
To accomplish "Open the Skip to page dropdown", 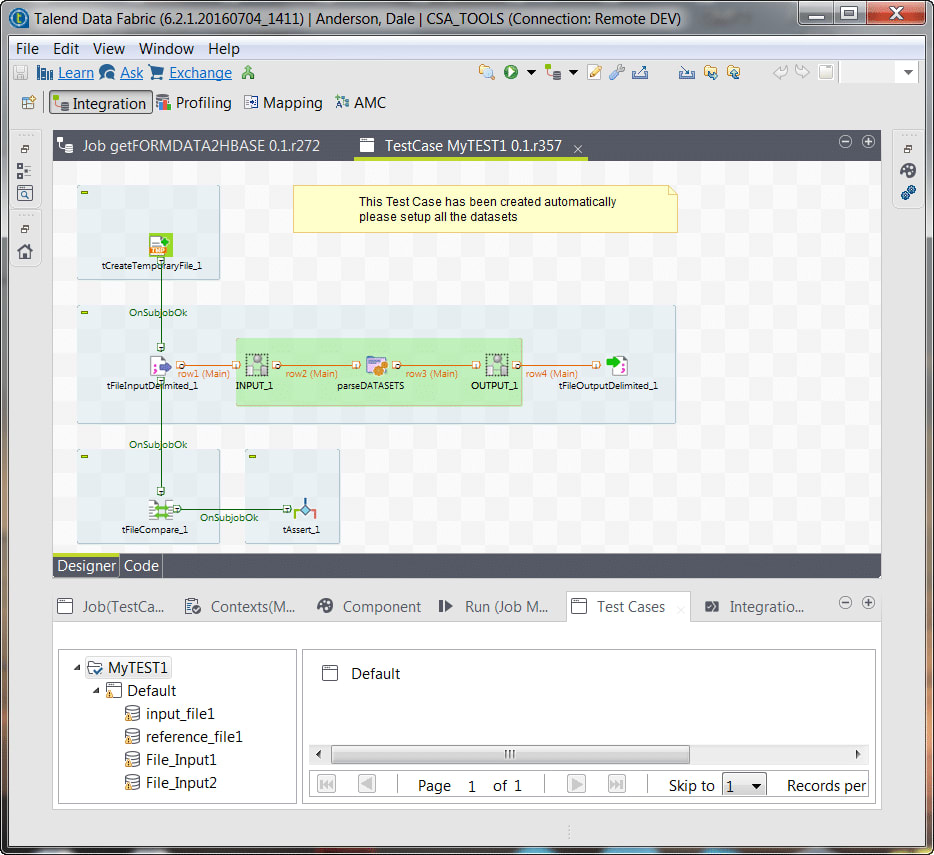I will point(756,785).
